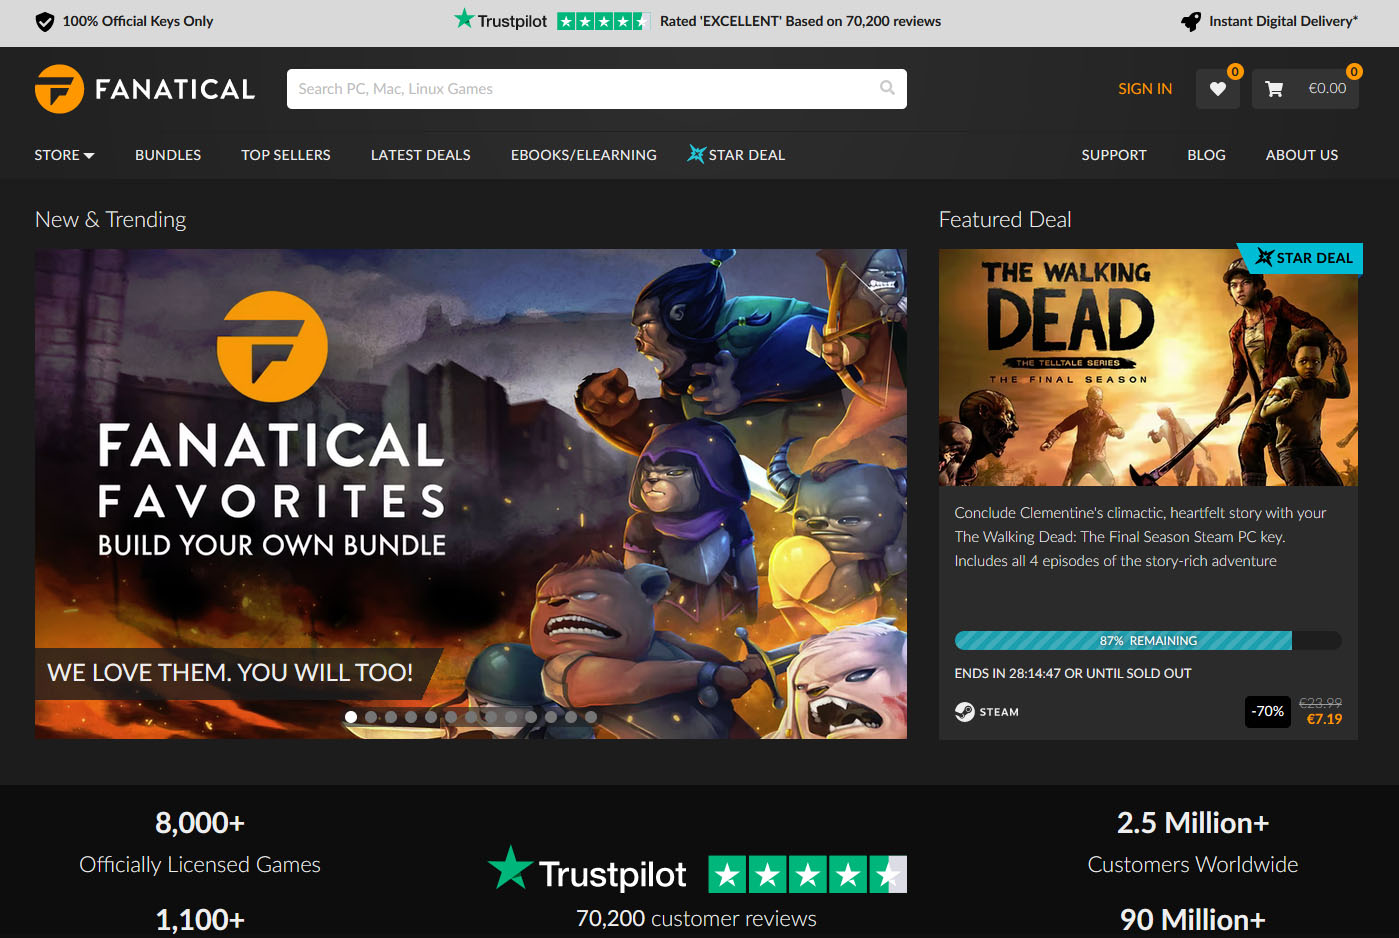Select the second carousel slide dot
The width and height of the screenshot is (1399, 938).
371,717
